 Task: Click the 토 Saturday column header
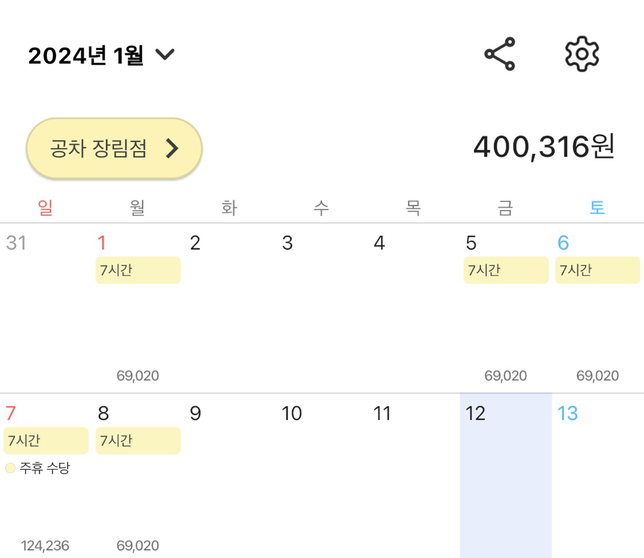coord(597,208)
